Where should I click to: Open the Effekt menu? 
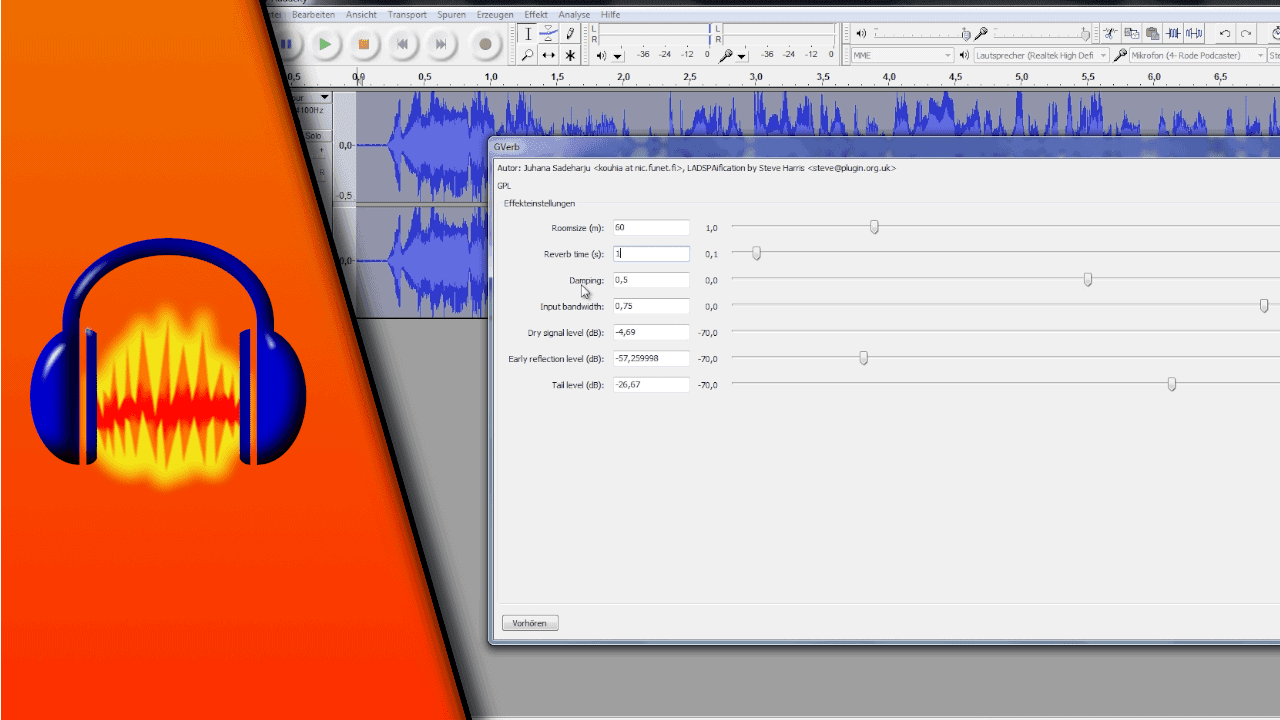pyautogui.click(x=536, y=15)
